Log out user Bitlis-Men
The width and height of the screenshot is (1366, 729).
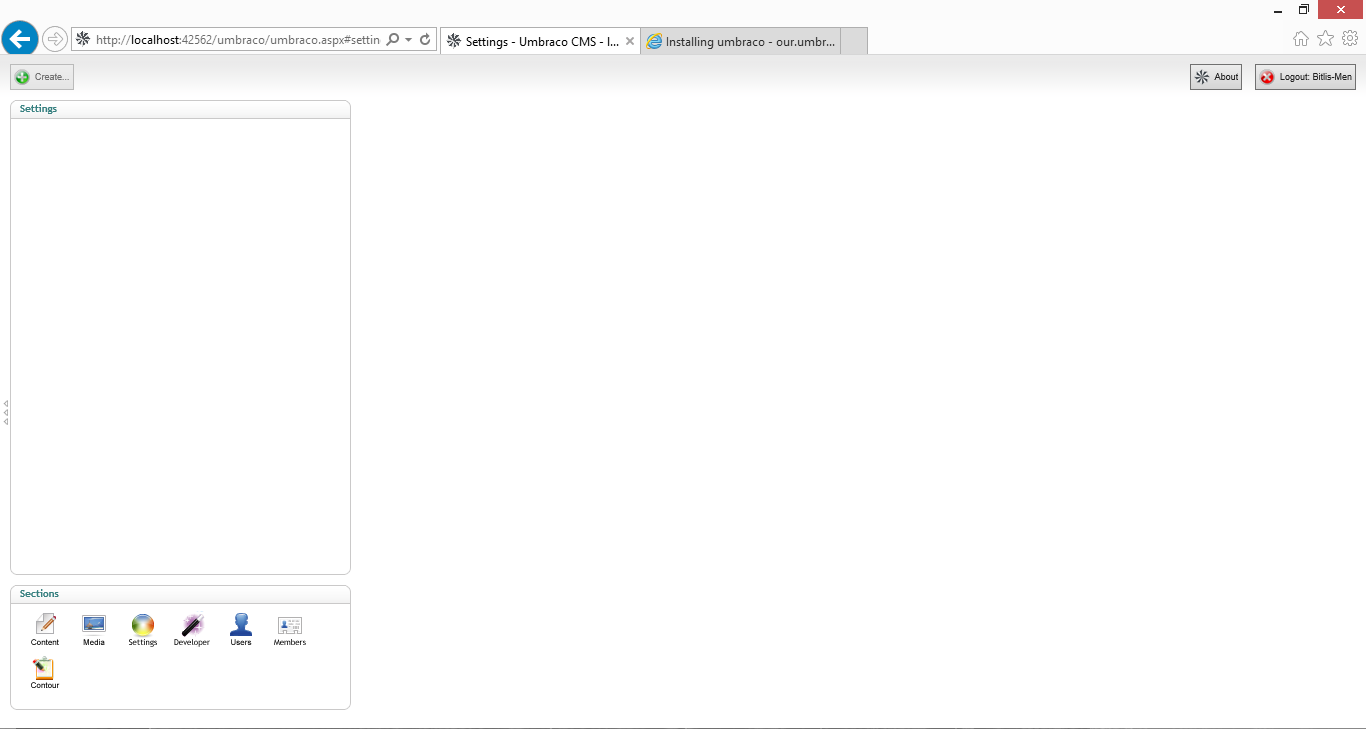[x=1305, y=77]
